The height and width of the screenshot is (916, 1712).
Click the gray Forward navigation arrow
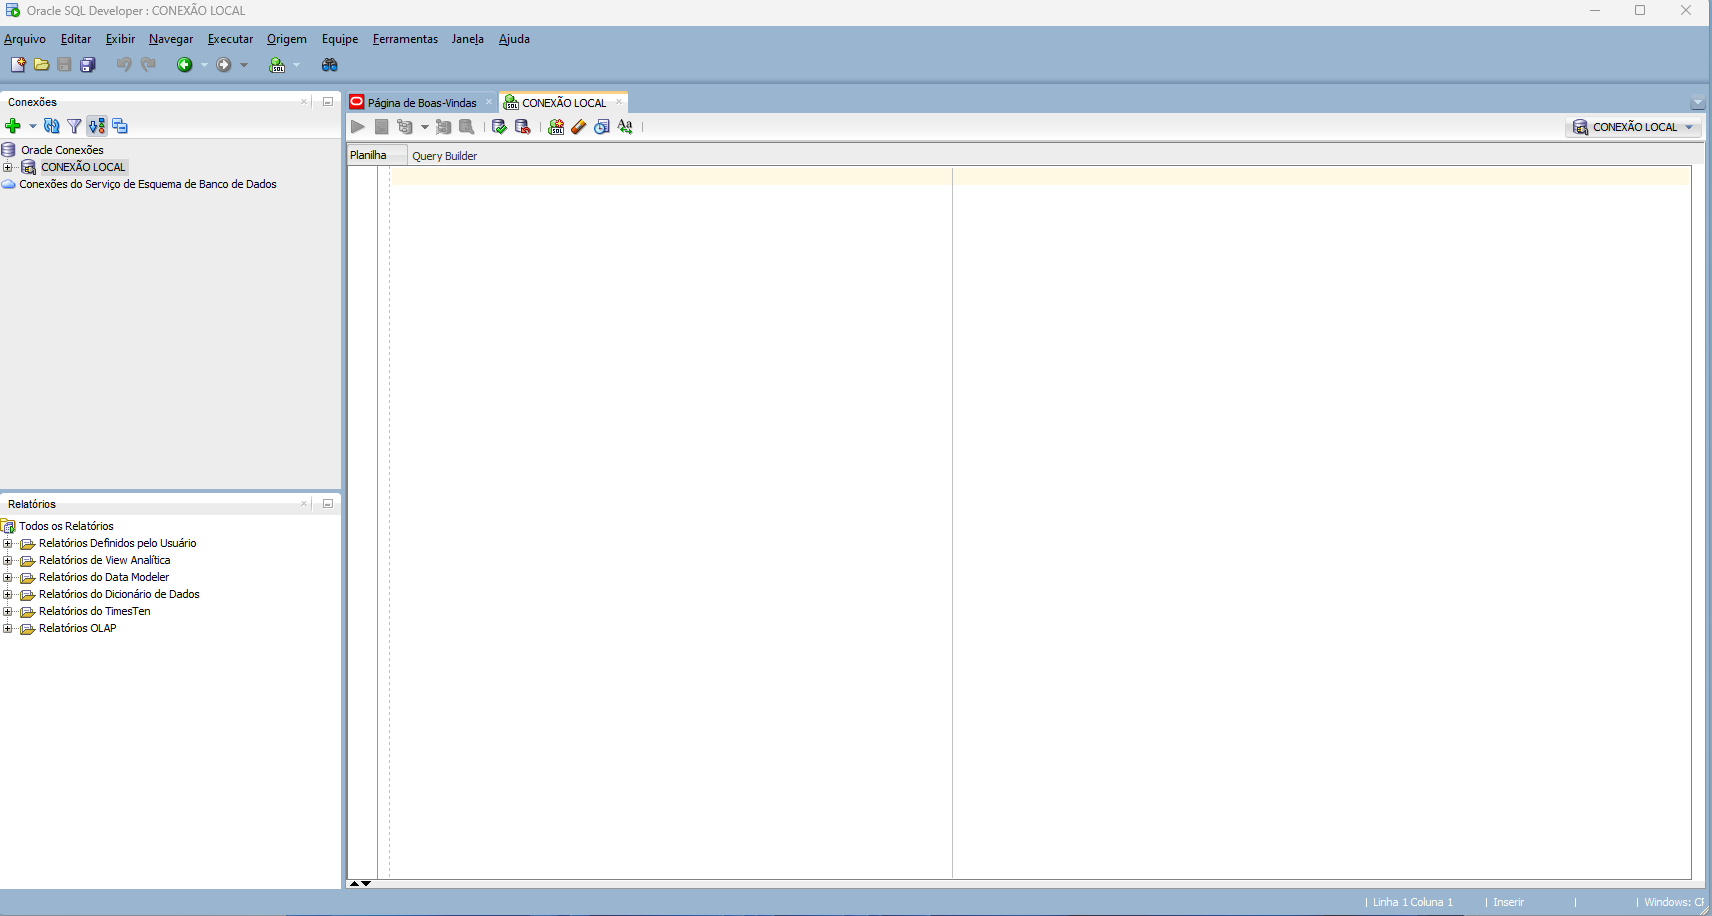click(224, 65)
